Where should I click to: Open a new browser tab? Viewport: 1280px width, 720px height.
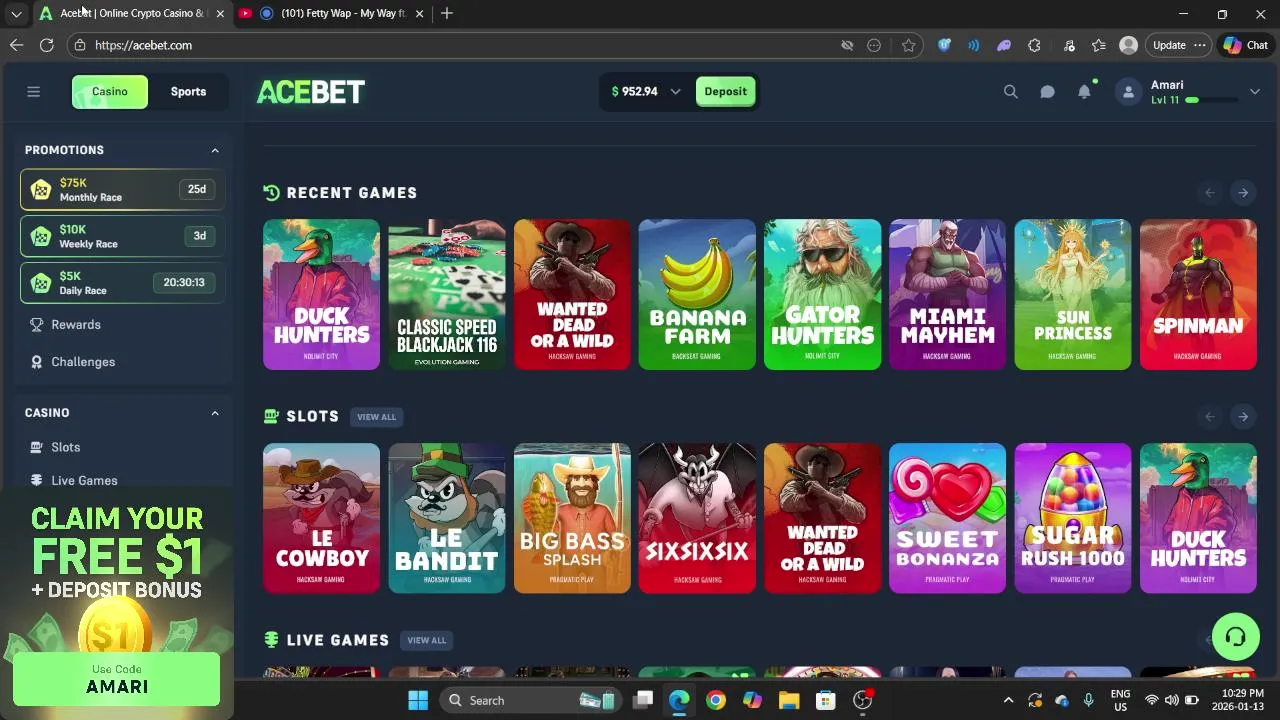[447, 13]
